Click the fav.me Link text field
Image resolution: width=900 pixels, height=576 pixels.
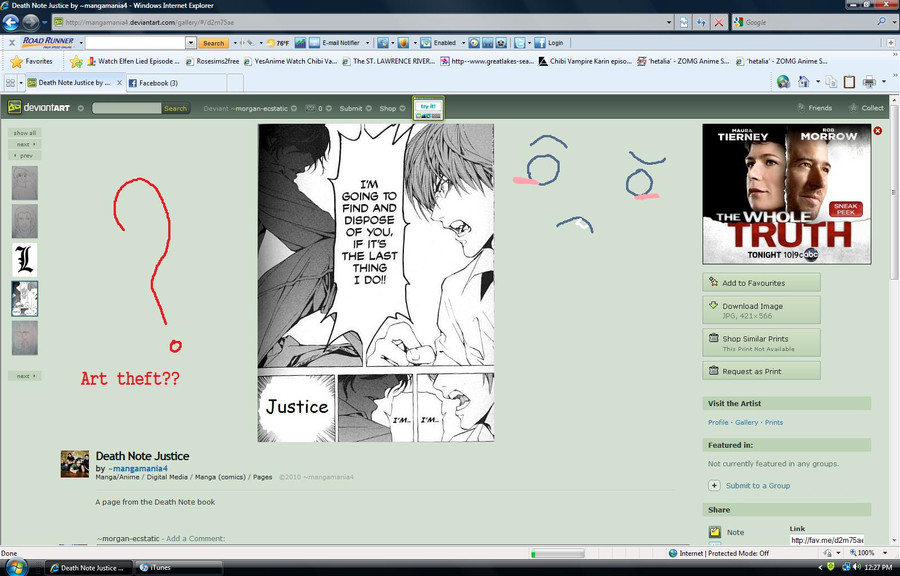coord(827,540)
